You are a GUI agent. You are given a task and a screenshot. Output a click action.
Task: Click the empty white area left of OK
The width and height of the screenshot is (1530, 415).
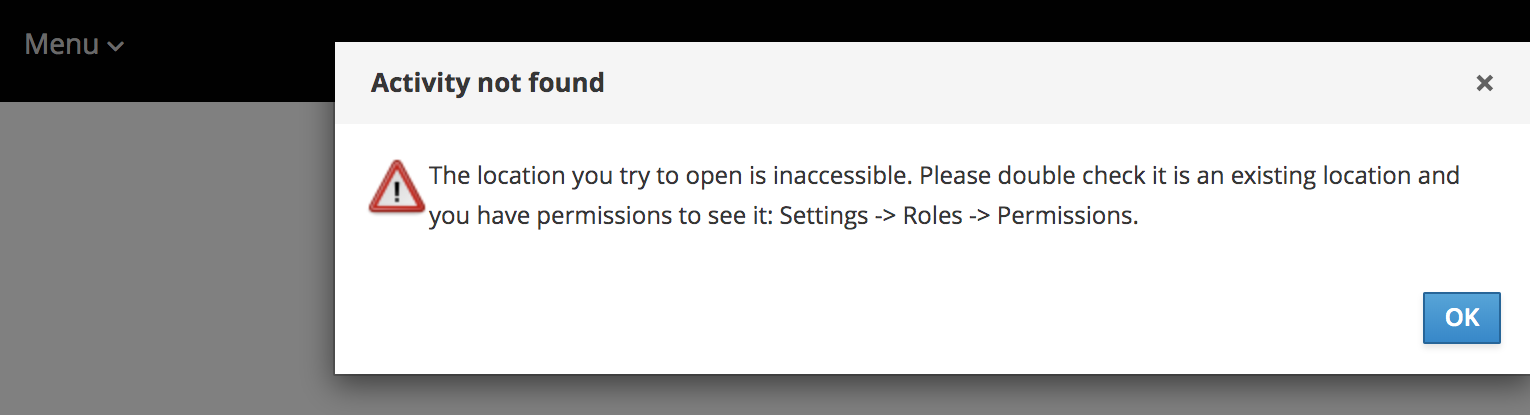[x=900, y=318]
